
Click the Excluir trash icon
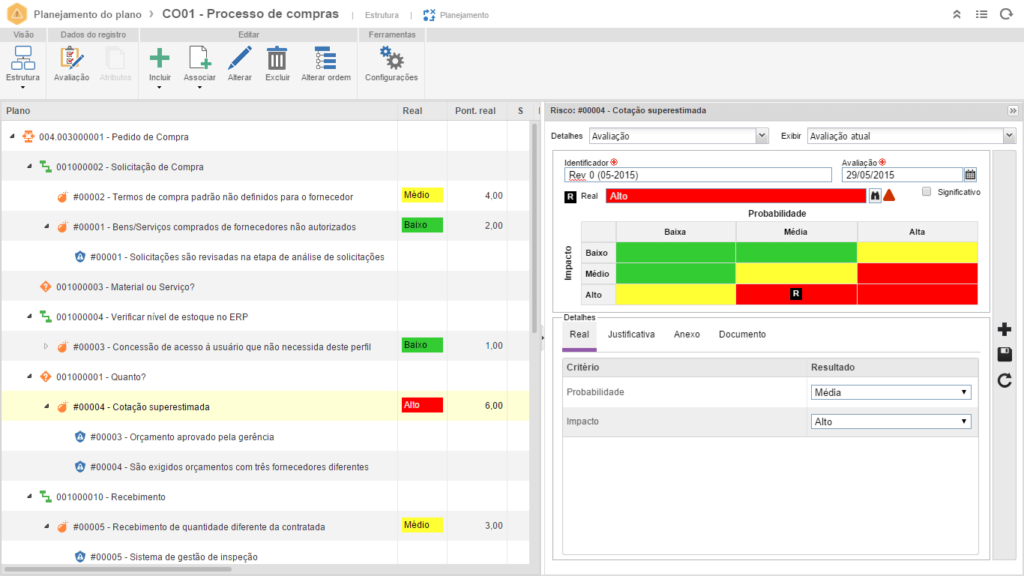coord(277,59)
